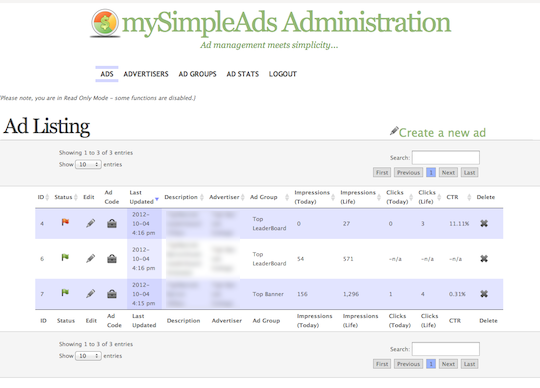The height and width of the screenshot is (388, 540).
Task: Click the top First pagination button
Action: 382,172
